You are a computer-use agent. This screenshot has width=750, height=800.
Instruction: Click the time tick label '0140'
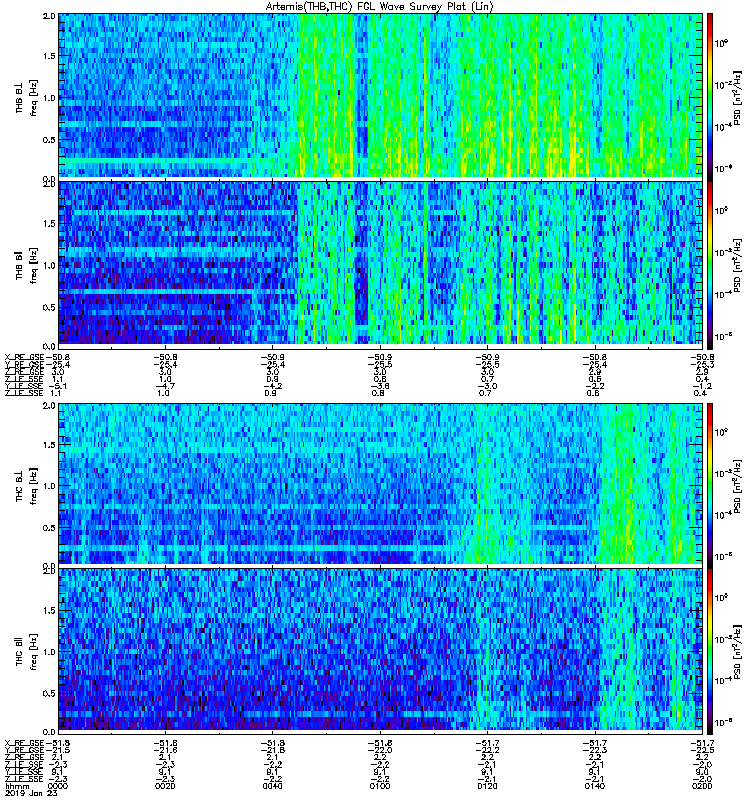click(595, 786)
